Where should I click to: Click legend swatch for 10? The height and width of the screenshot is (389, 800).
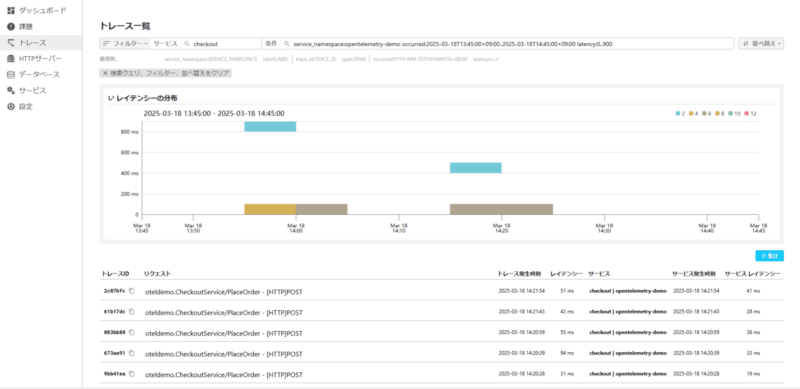pos(731,113)
